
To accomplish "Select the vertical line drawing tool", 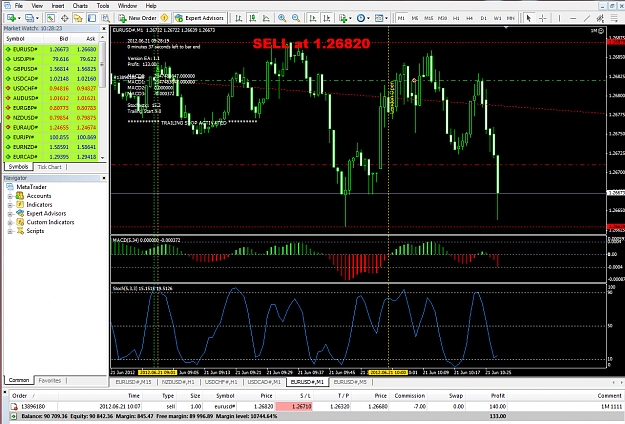I will coord(559,18).
